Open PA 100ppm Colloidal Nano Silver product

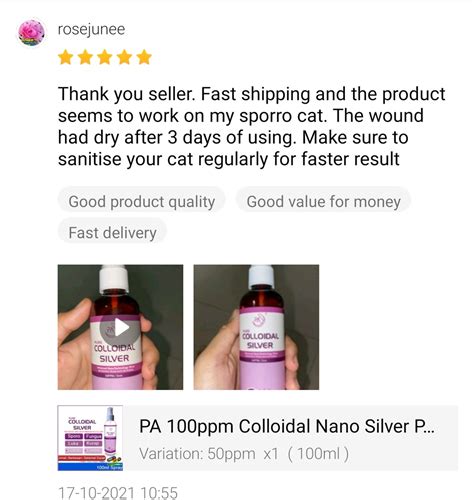pos(287,426)
